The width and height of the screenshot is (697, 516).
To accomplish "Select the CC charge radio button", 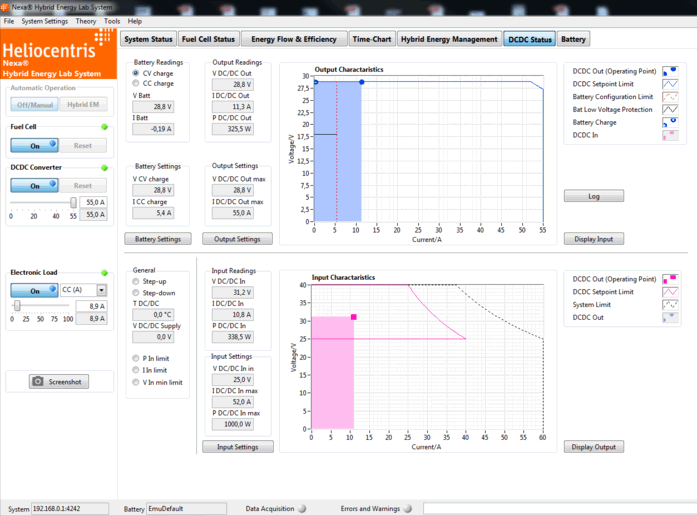I will click(x=136, y=84).
